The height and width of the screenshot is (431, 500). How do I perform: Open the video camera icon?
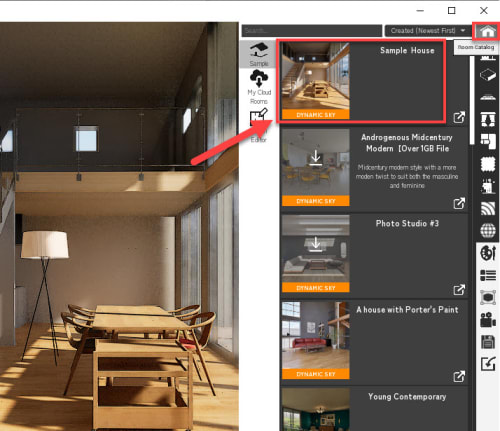[x=488, y=320]
